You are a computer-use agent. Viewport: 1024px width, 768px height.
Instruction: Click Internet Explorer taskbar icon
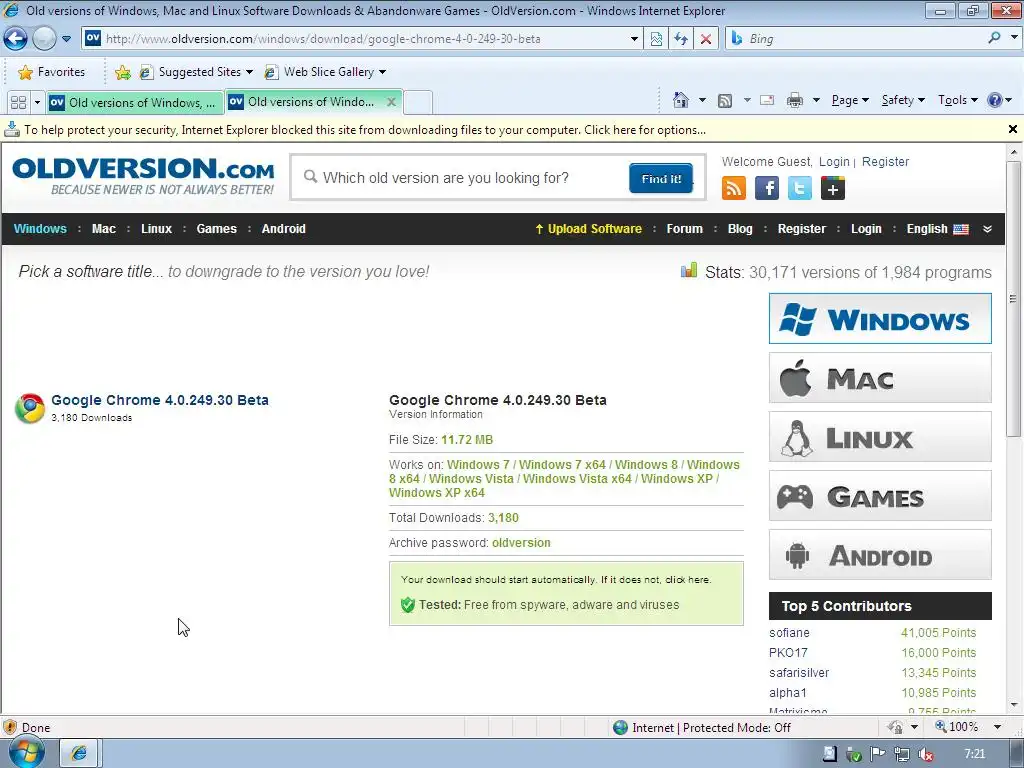[79, 754]
